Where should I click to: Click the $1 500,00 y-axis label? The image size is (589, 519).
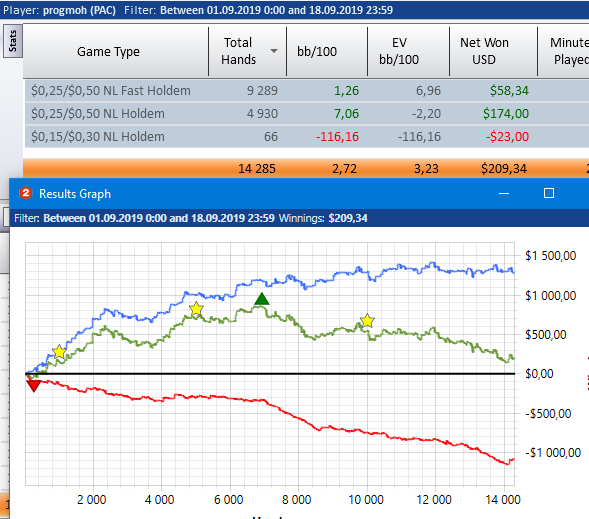pos(551,256)
